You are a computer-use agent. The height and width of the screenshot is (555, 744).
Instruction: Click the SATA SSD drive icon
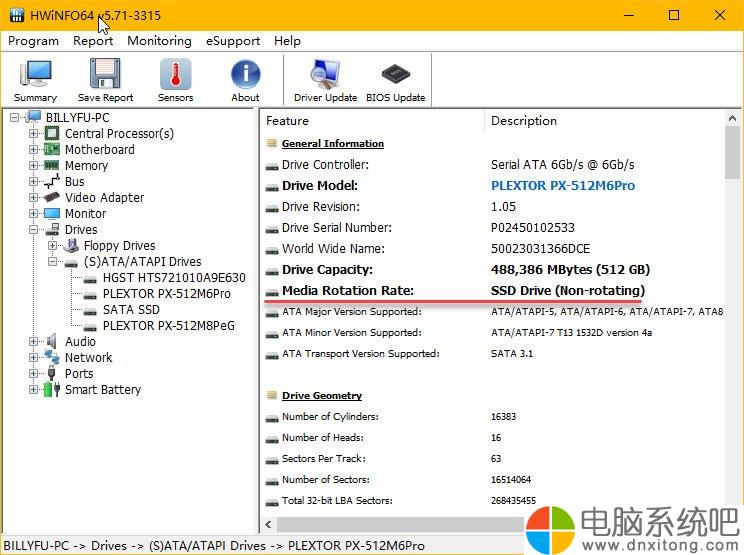(90, 312)
